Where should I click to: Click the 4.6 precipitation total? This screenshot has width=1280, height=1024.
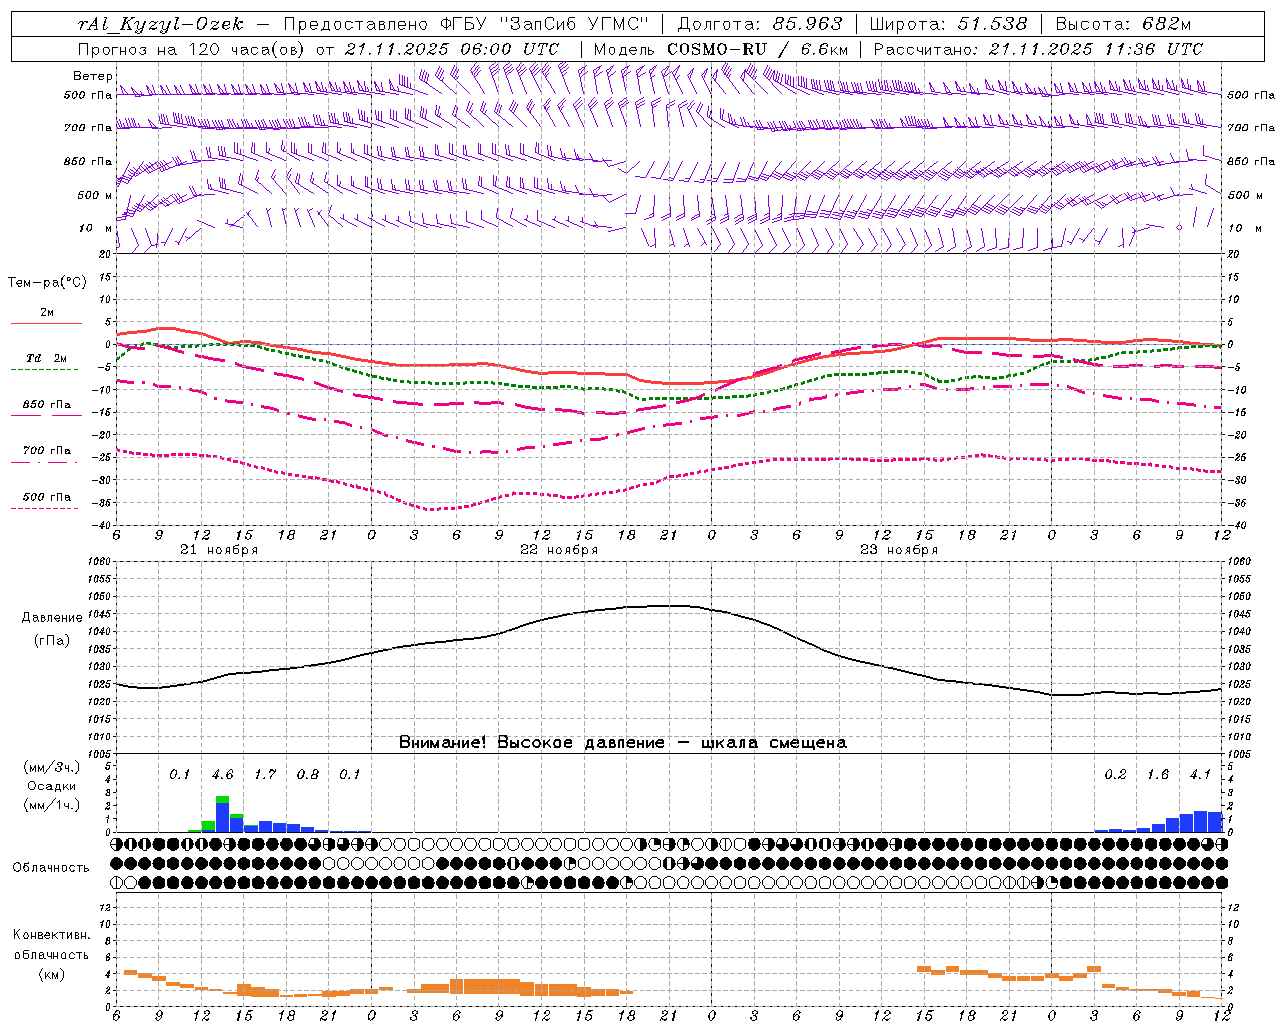coord(222,775)
